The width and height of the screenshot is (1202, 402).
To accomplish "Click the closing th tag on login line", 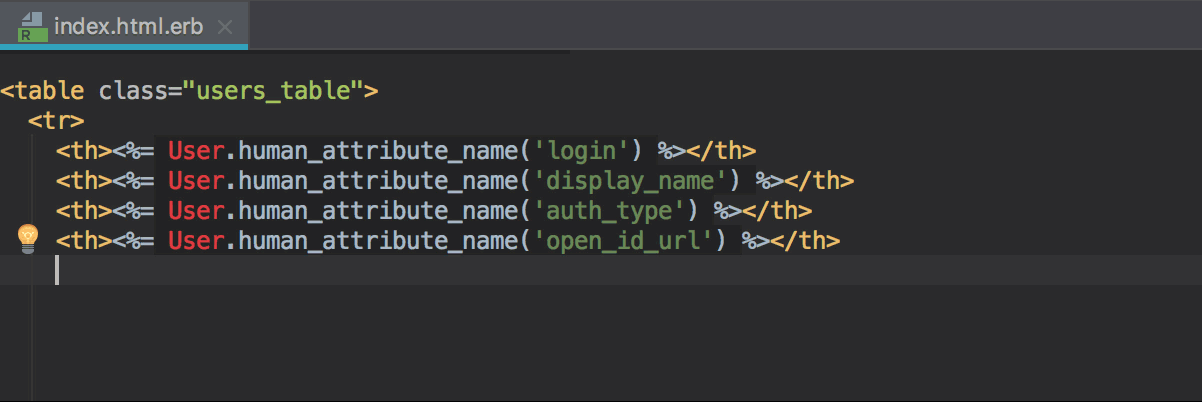I will coord(721,151).
